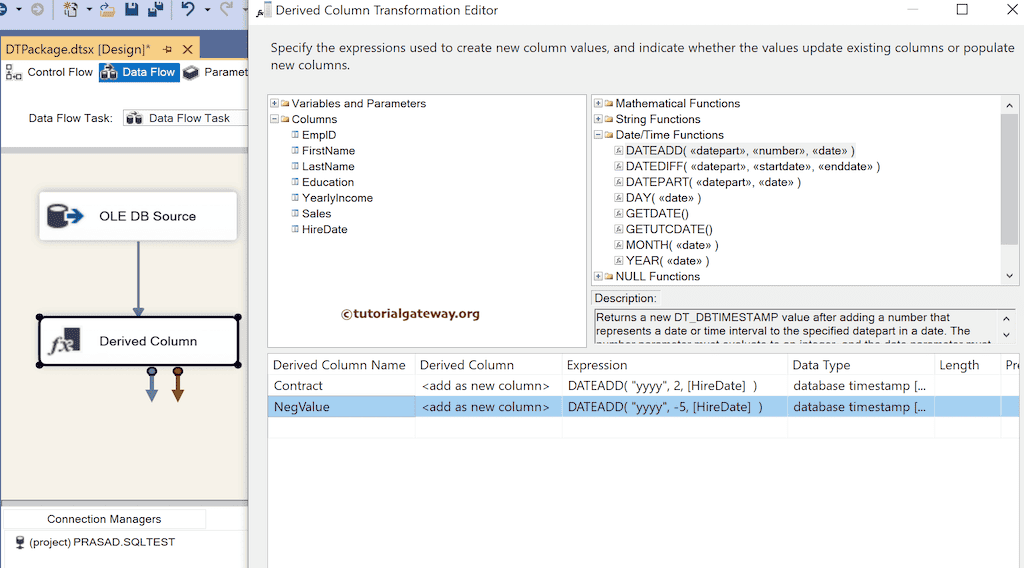
Task: Open the New Project dropdown arrow
Action: (89, 10)
